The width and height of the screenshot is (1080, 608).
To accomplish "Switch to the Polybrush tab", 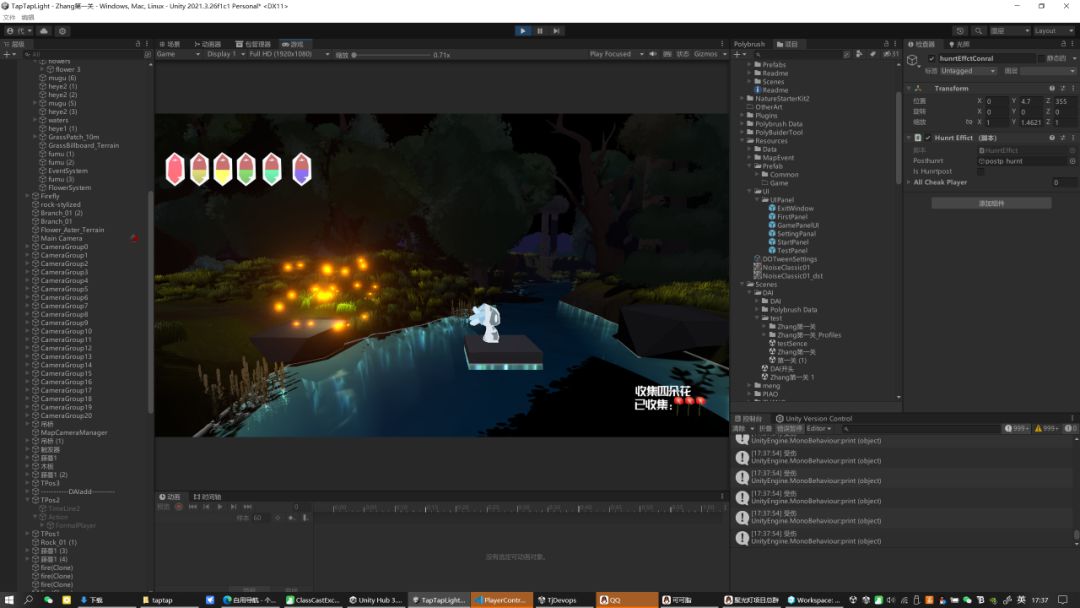I will point(750,44).
